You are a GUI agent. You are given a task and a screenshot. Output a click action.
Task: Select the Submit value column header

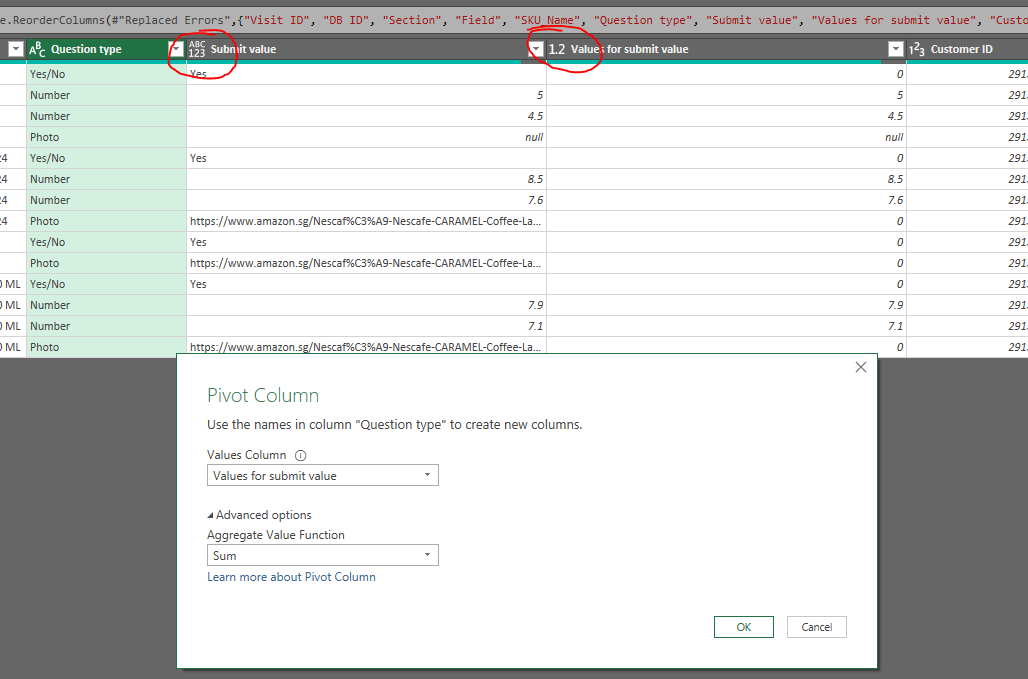[366, 49]
